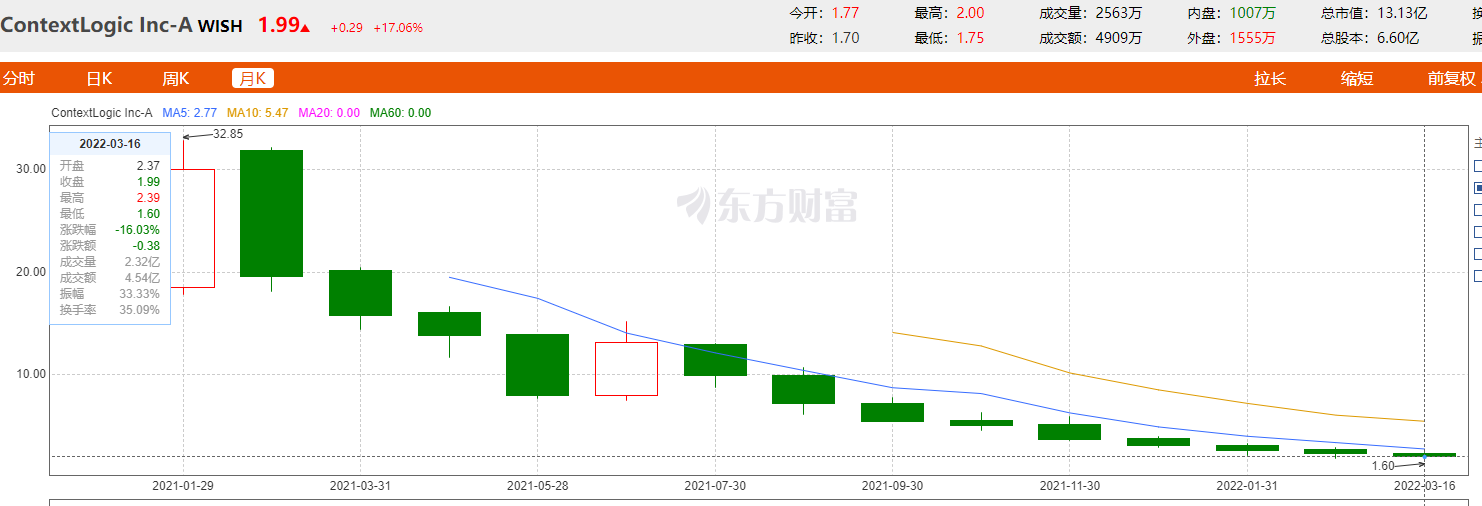Click the 30.00 y-axis label
The height and width of the screenshot is (506, 1482).
point(31,169)
